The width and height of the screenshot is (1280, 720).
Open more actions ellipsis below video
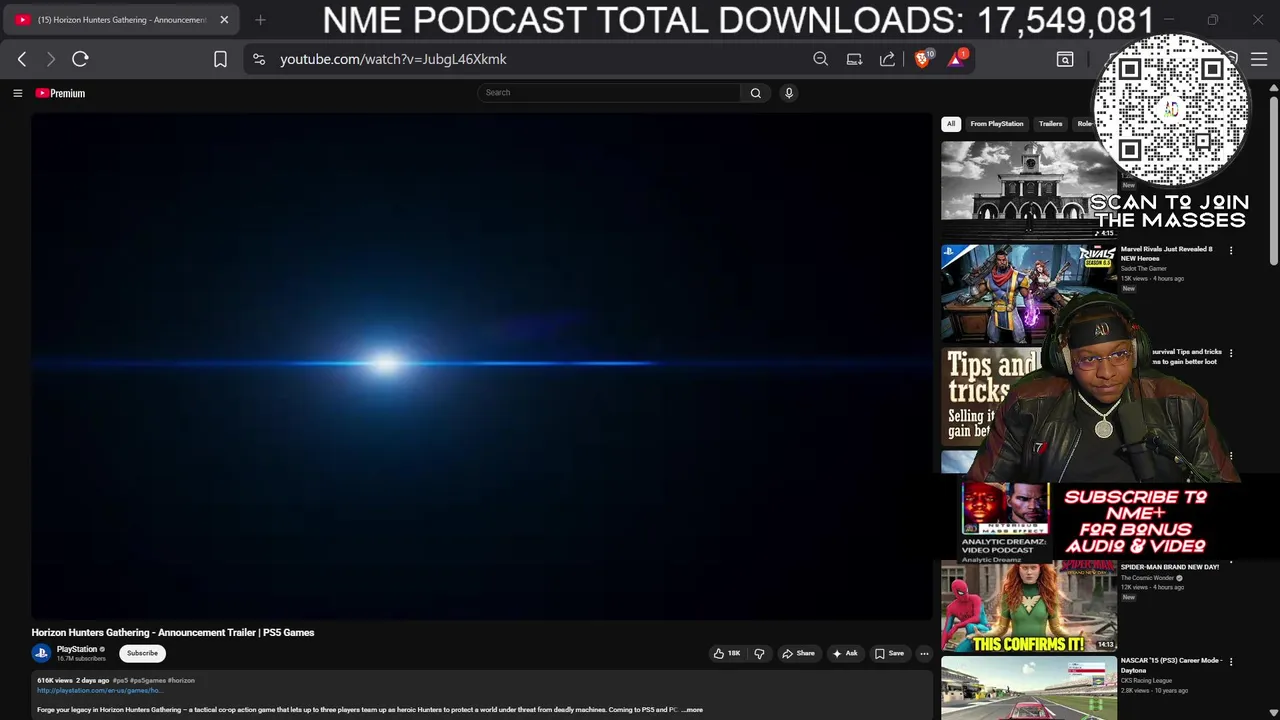pos(924,653)
